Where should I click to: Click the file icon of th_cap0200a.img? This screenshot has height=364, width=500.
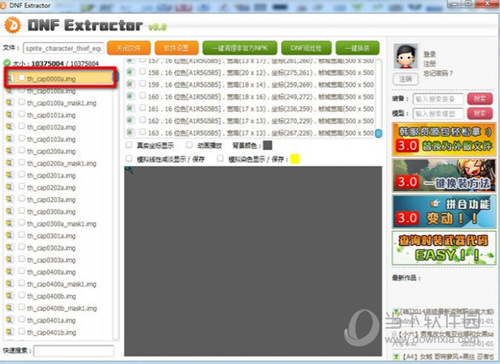[x=9, y=151]
